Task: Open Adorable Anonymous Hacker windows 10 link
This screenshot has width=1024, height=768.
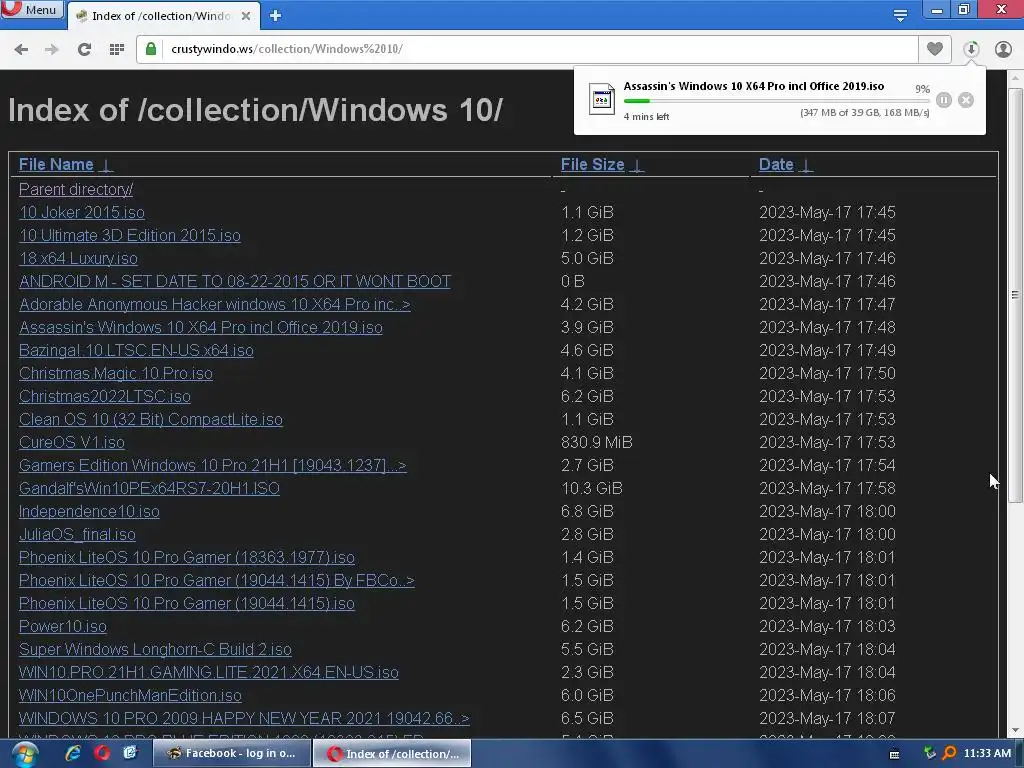Action: (215, 304)
